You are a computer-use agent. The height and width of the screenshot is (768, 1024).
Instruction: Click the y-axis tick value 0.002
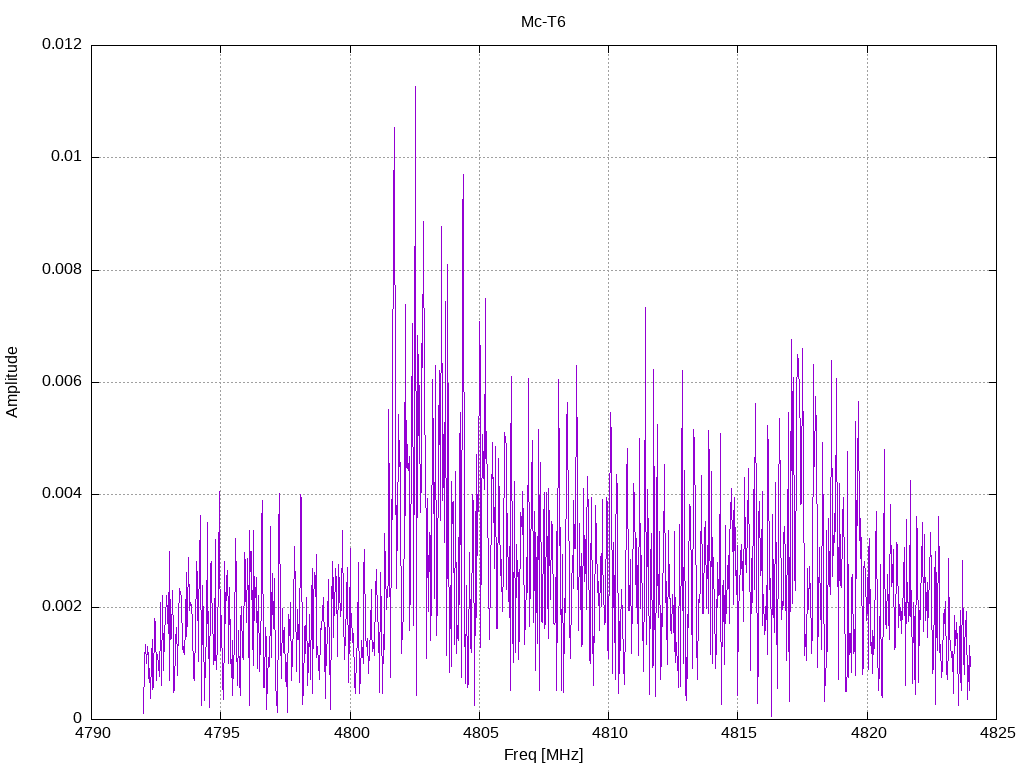(62, 607)
